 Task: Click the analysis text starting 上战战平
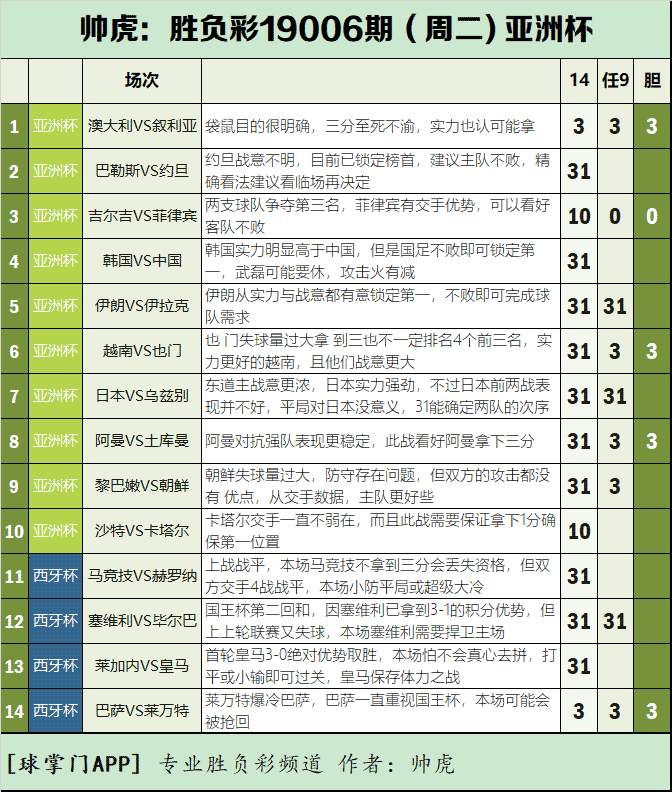[377, 576]
